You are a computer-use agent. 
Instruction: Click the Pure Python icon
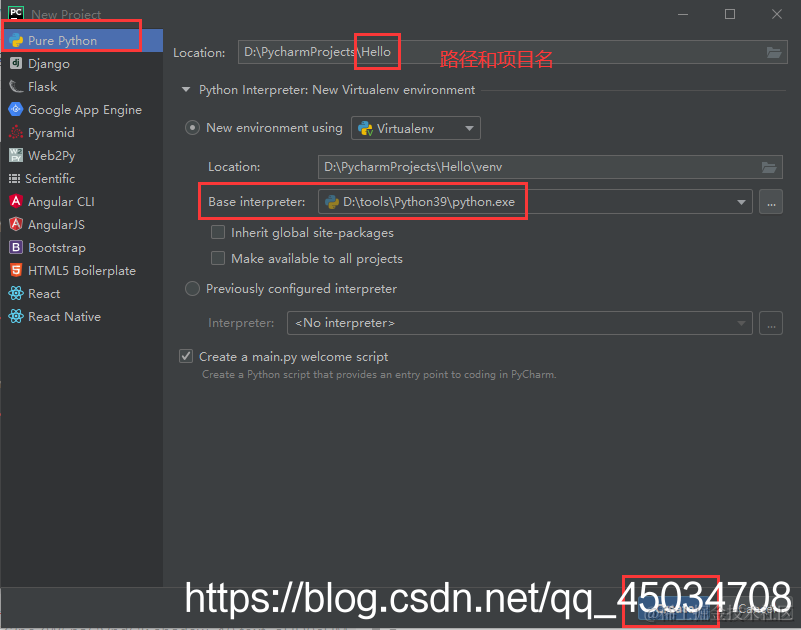point(16,40)
